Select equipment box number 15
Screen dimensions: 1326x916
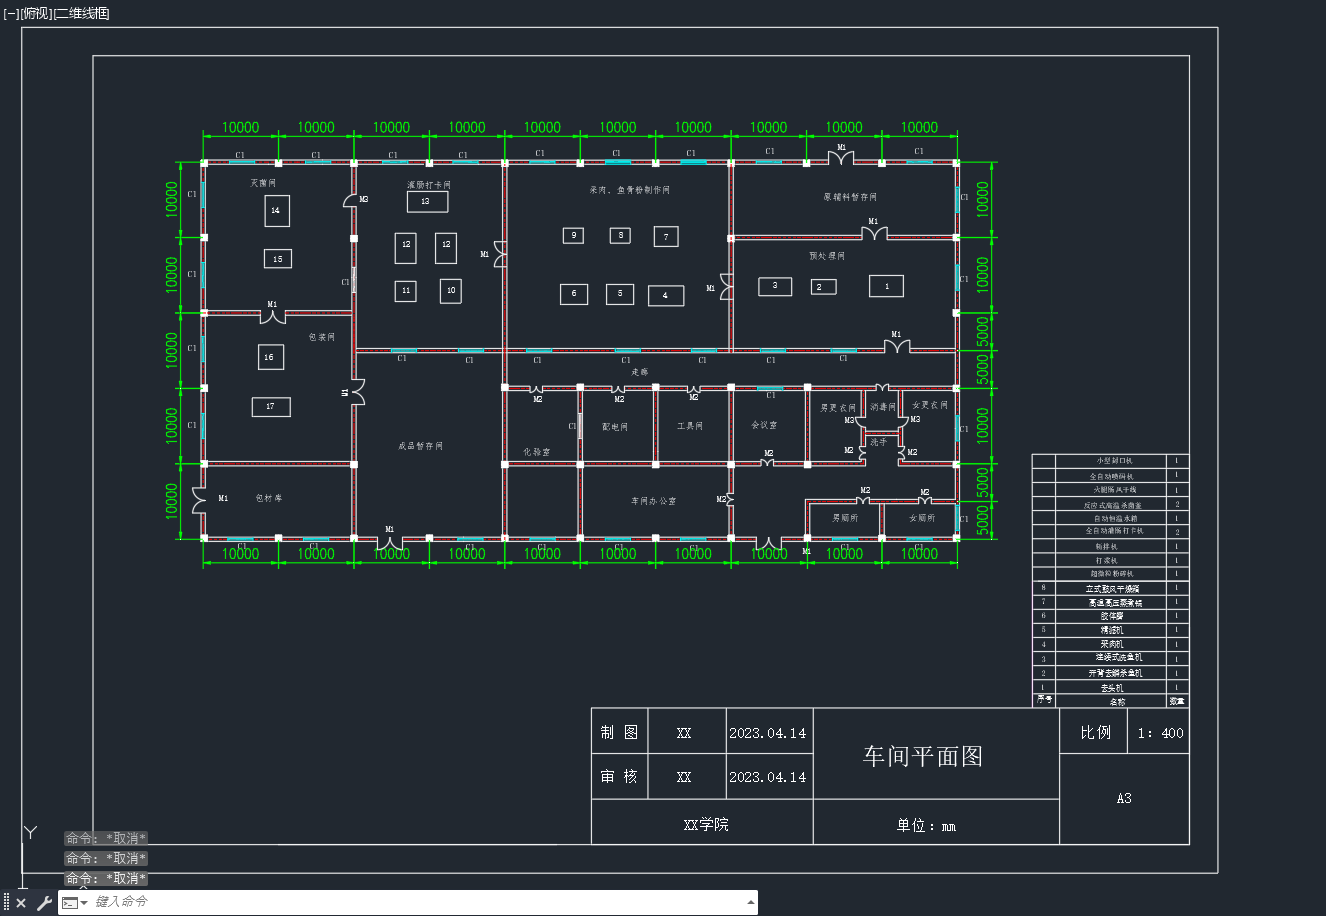(278, 259)
